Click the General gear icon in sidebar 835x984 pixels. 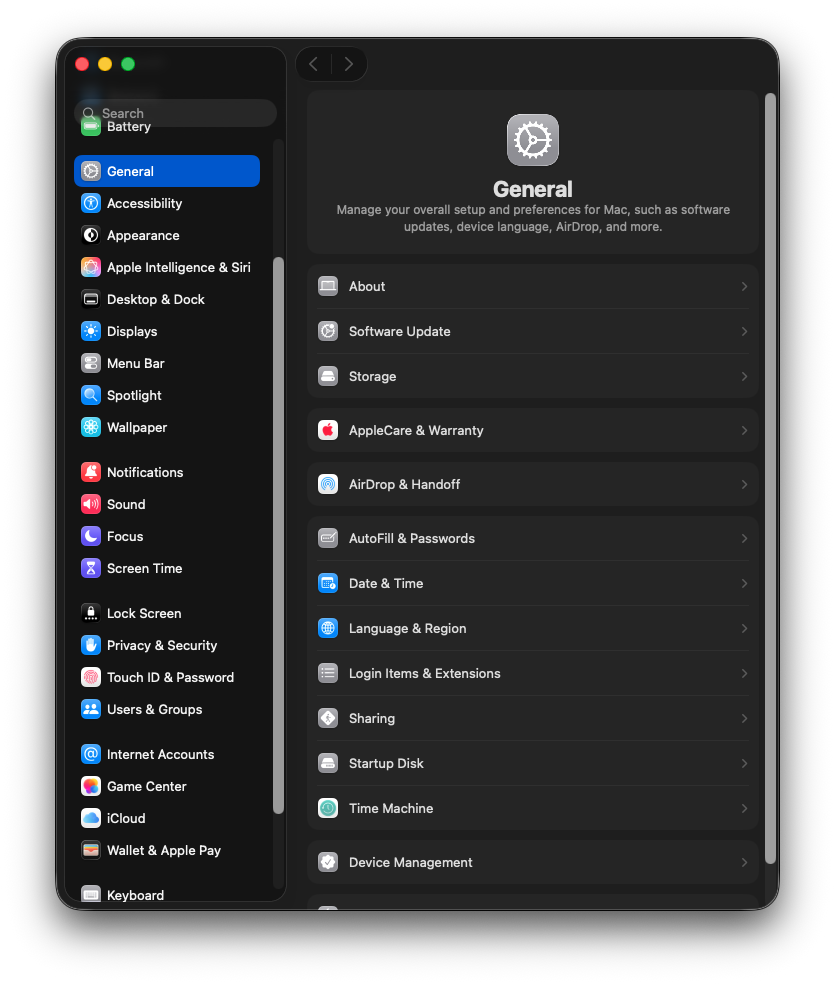[91, 171]
